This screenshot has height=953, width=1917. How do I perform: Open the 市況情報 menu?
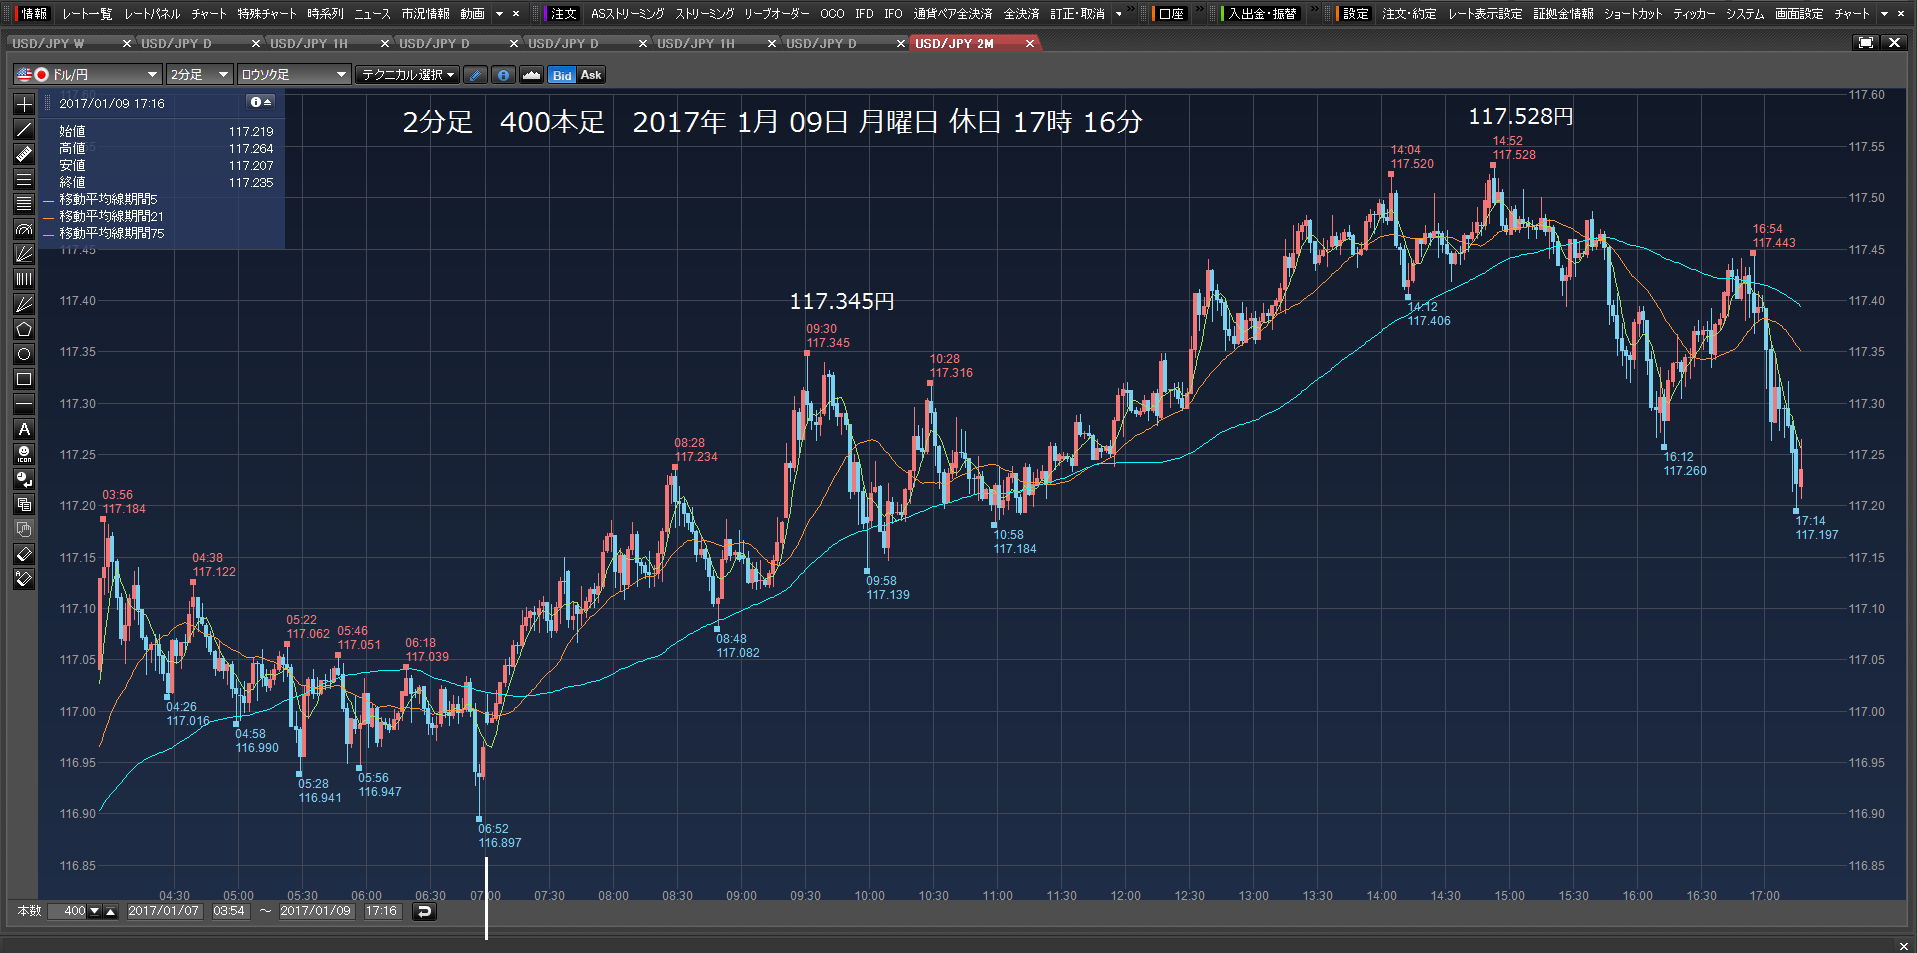pyautogui.click(x=425, y=14)
